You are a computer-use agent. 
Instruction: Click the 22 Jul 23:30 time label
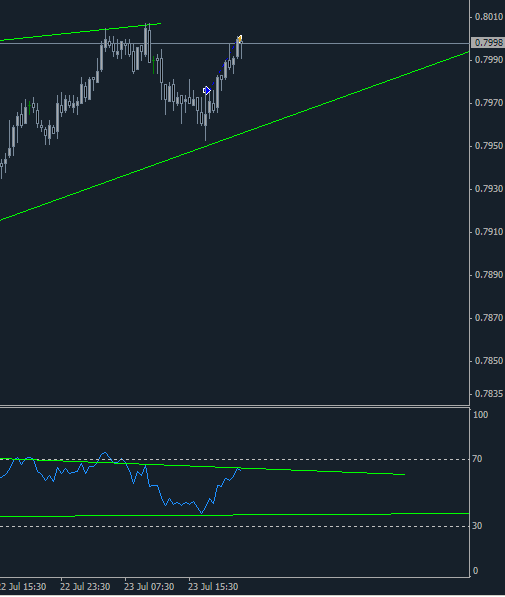[x=85, y=587]
